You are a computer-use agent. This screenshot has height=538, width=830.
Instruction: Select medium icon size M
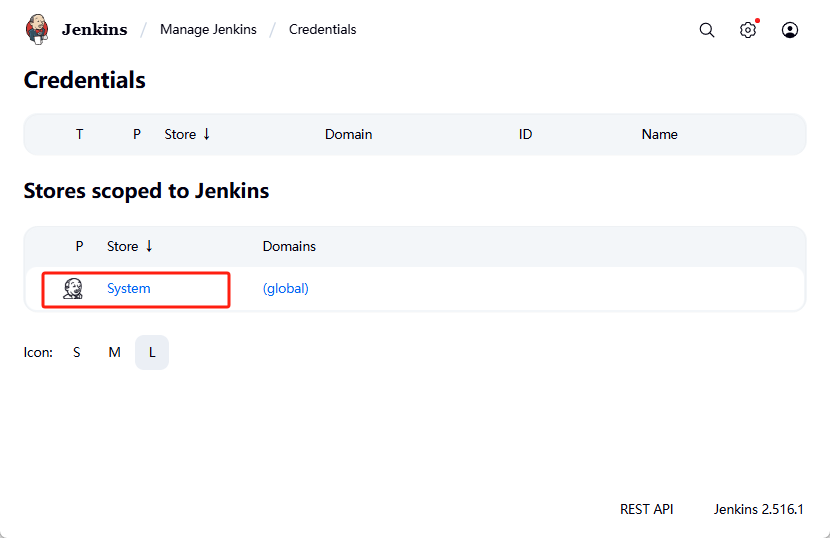pos(115,352)
